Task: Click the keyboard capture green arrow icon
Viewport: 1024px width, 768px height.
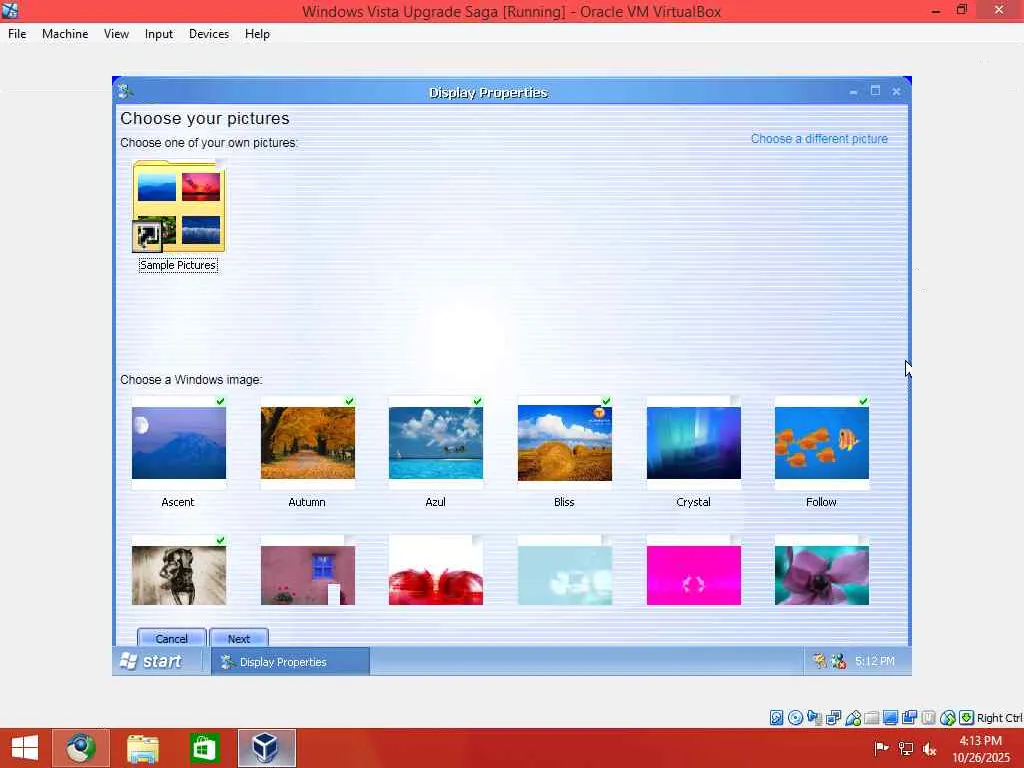Action: tap(967, 718)
